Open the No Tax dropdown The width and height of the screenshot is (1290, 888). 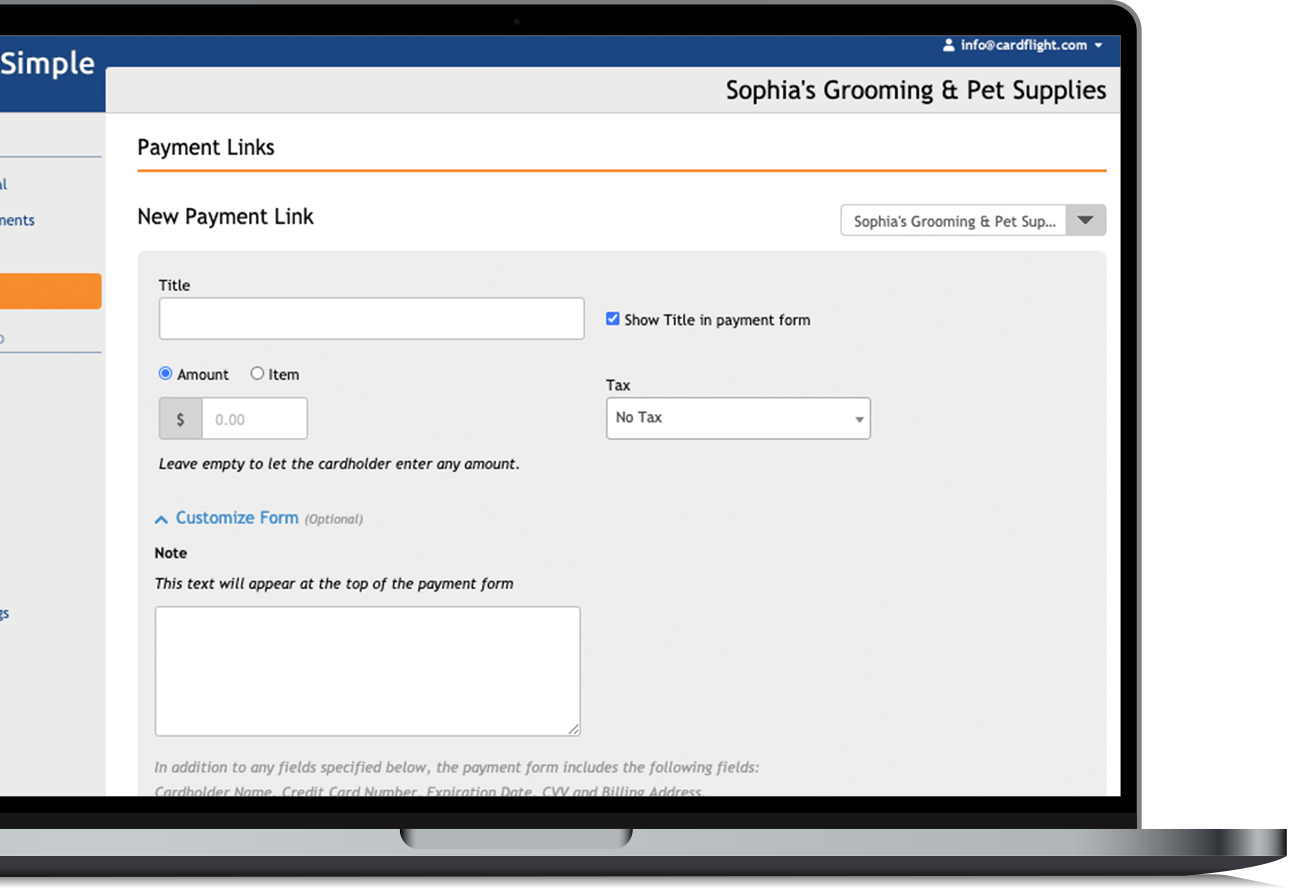tap(738, 418)
